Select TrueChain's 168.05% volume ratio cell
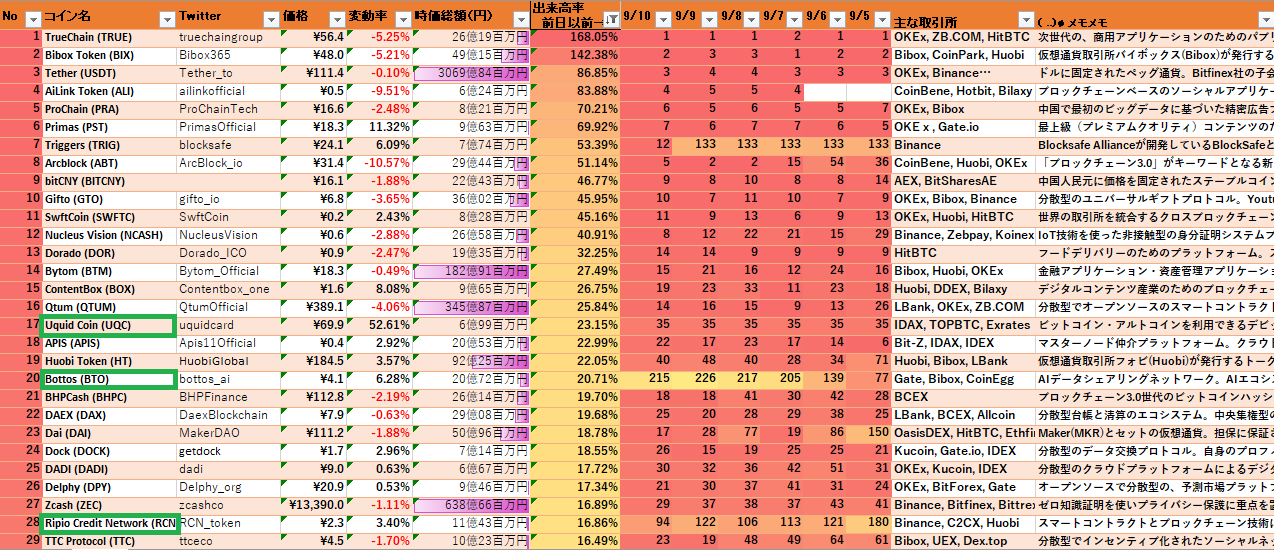Image resolution: width=1274 pixels, height=550 pixels. (575, 37)
